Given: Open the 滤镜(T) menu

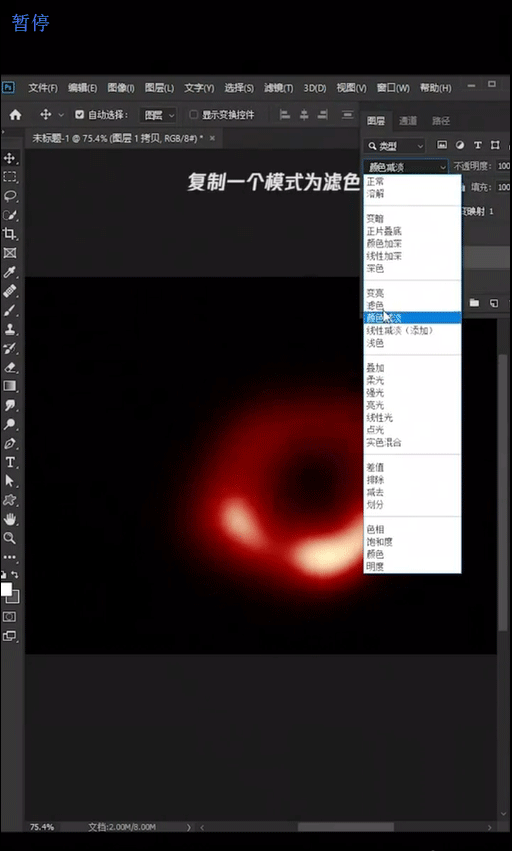Looking at the screenshot, I should (279, 88).
